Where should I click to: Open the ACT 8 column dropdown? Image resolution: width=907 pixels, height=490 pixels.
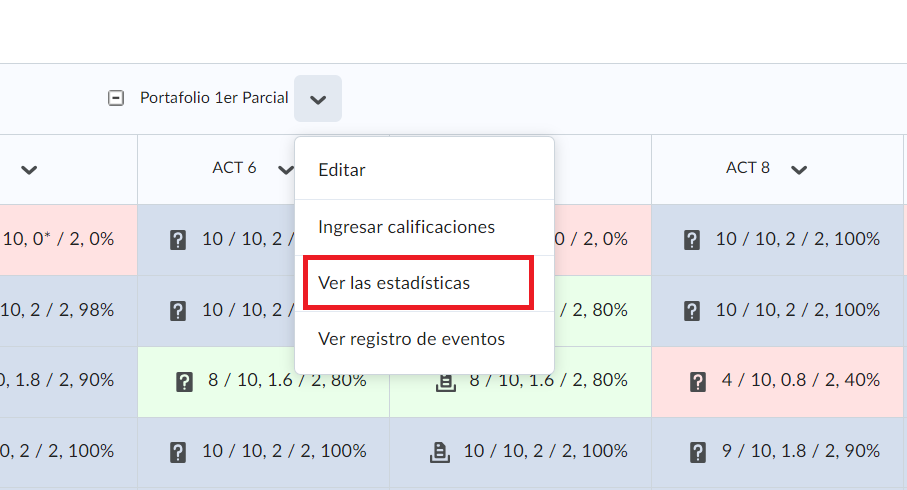coord(798,169)
